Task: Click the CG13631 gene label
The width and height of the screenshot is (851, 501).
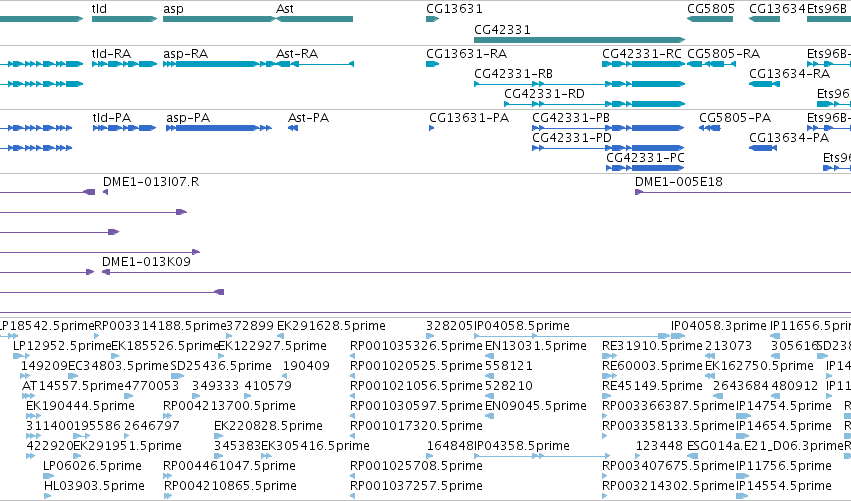Action: click(454, 9)
